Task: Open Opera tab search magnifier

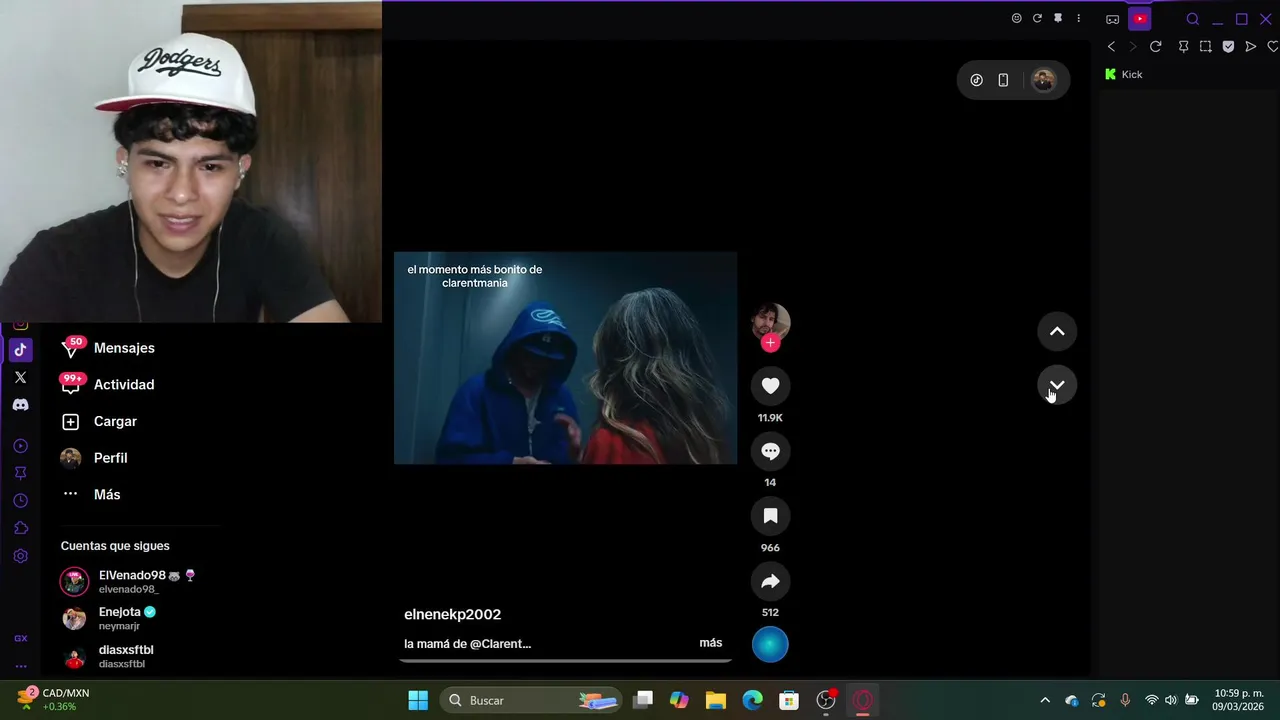Action: (x=1193, y=19)
